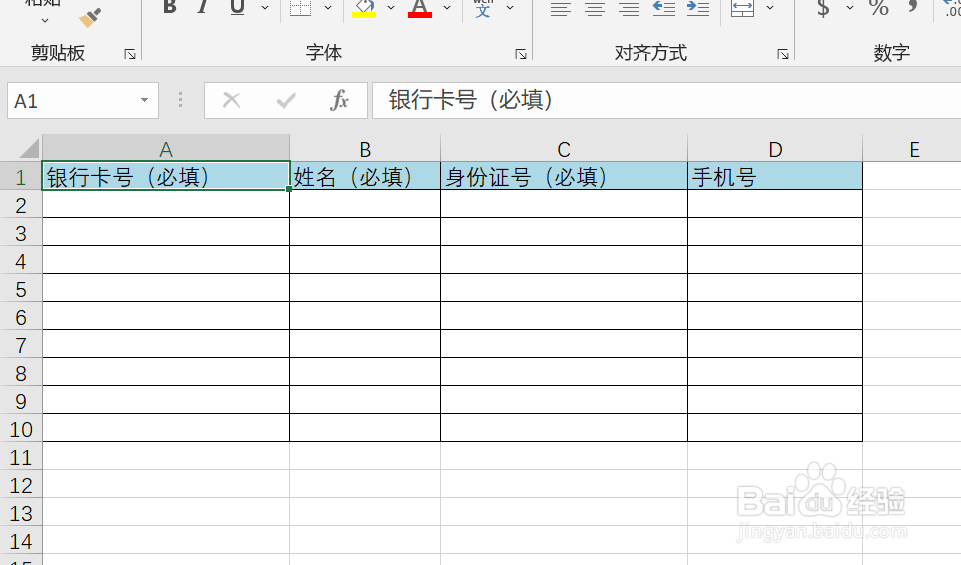961x565 pixels.
Task: Open Insert Function (fx)
Action: [x=339, y=100]
